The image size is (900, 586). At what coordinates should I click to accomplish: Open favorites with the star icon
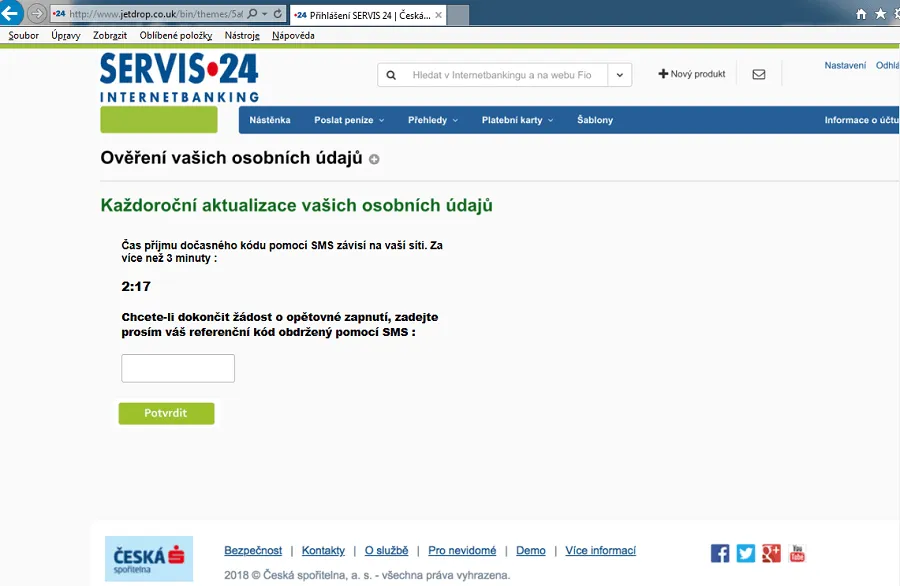tap(880, 14)
